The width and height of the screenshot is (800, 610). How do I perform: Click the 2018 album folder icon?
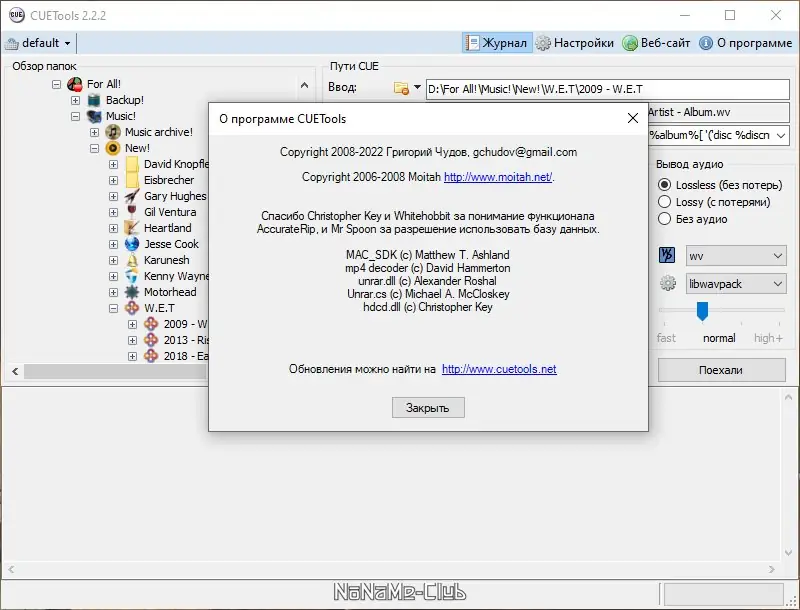click(x=151, y=356)
